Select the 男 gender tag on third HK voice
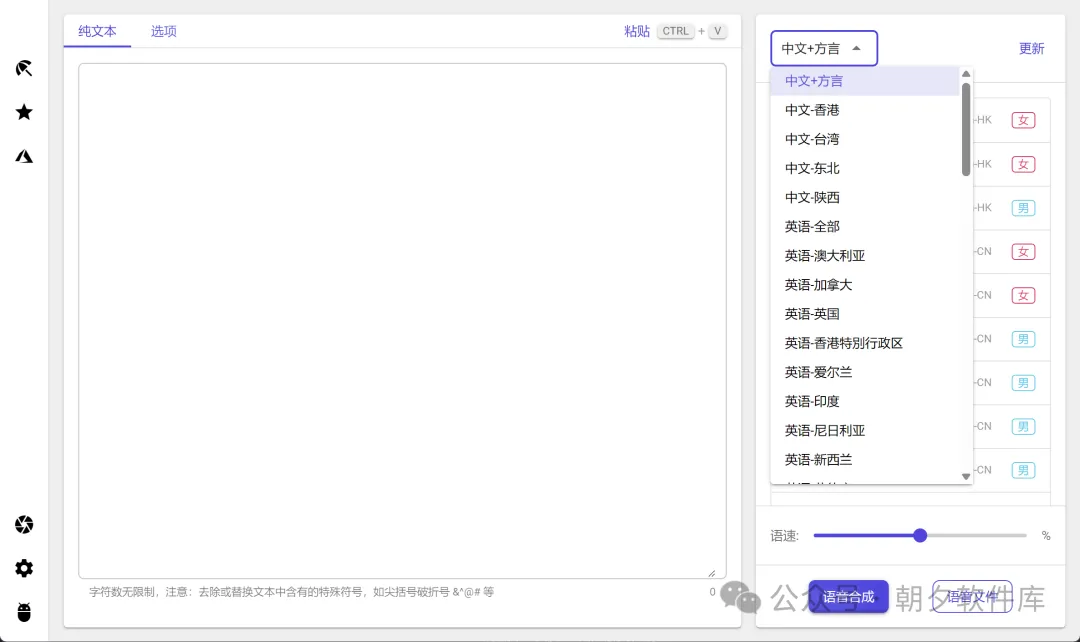Screen dimensions: 1080x642 tap(1023, 207)
